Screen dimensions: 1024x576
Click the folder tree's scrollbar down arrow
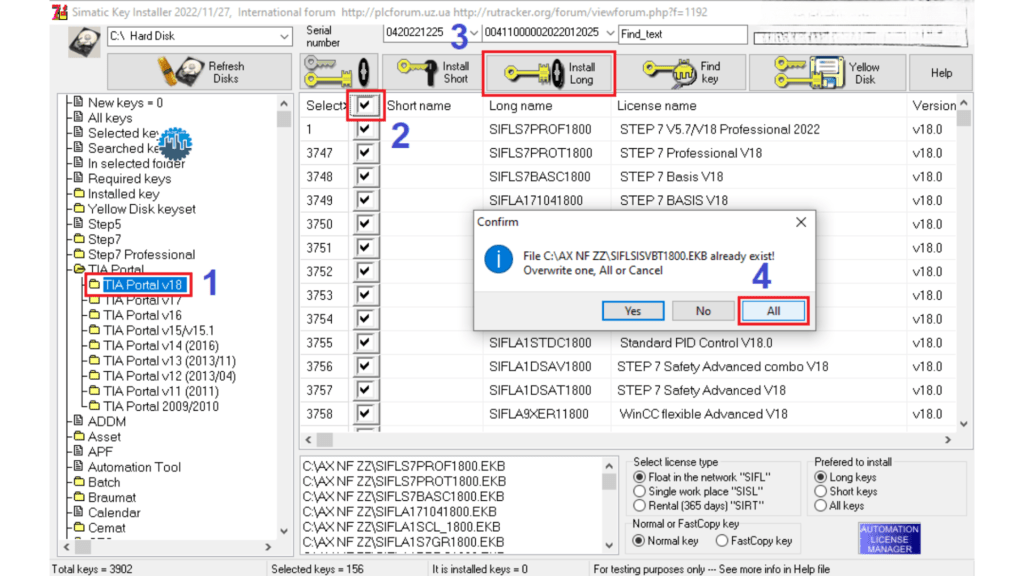(x=284, y=531)
